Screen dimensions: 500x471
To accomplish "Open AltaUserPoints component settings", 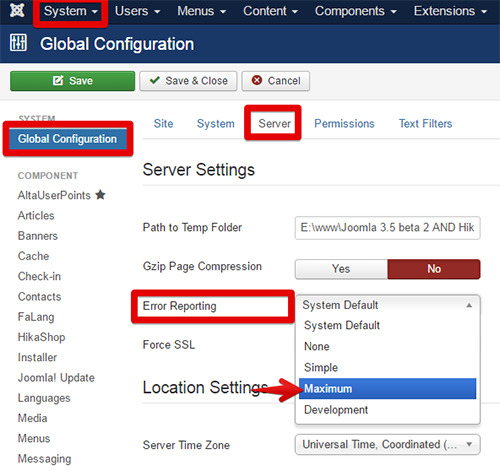I will (x=54, y=195).
